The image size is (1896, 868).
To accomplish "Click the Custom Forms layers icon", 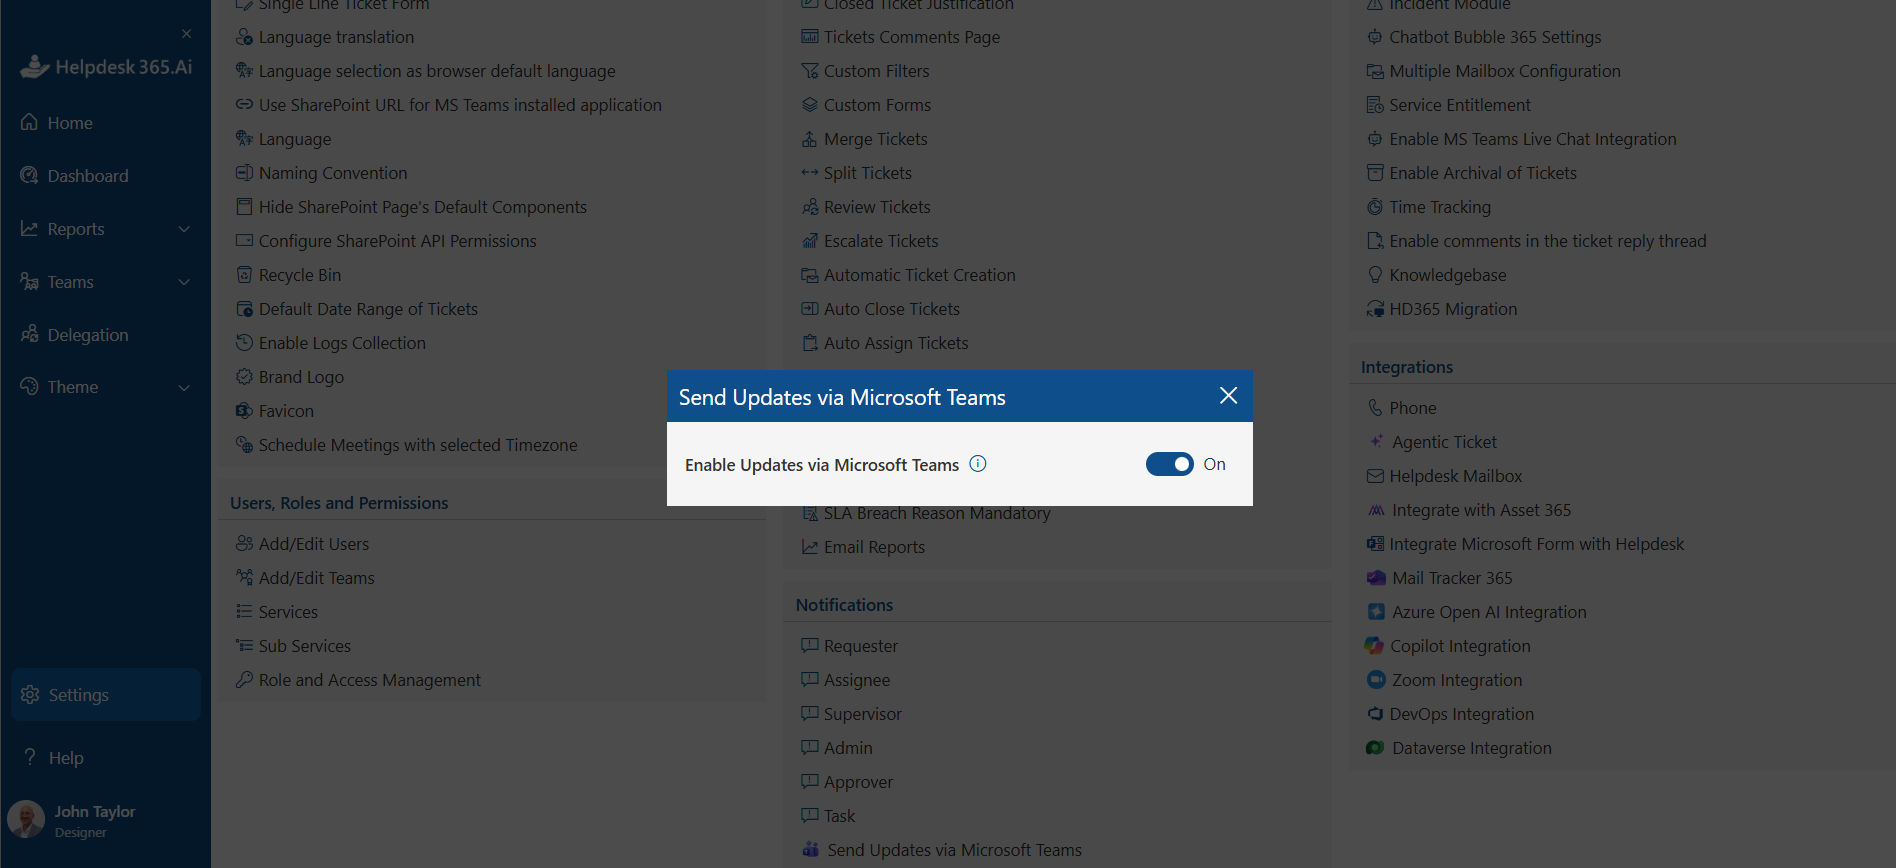I will 810,104.
